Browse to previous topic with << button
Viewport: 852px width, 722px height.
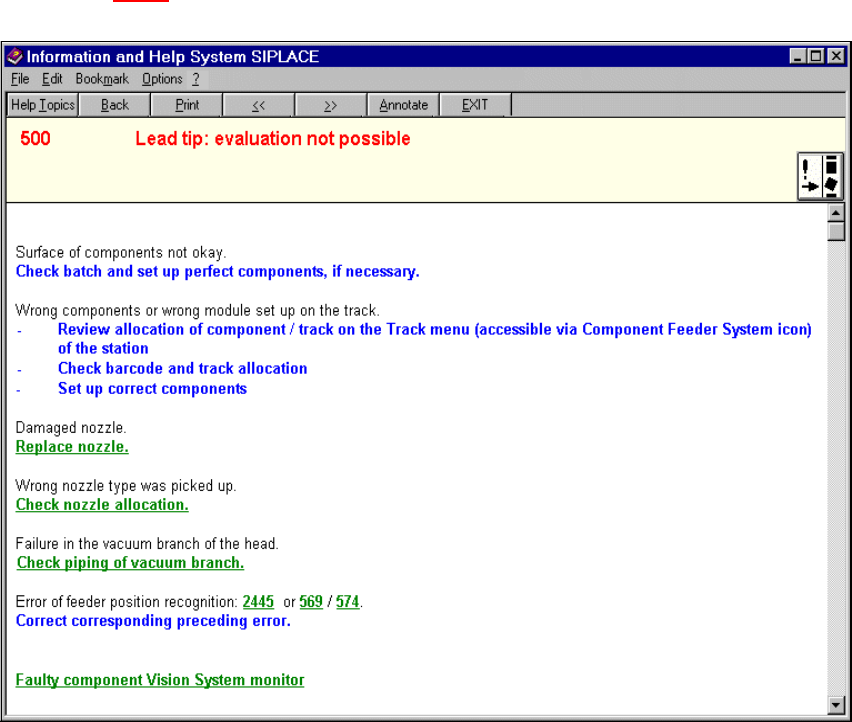[x=259, y=105]
